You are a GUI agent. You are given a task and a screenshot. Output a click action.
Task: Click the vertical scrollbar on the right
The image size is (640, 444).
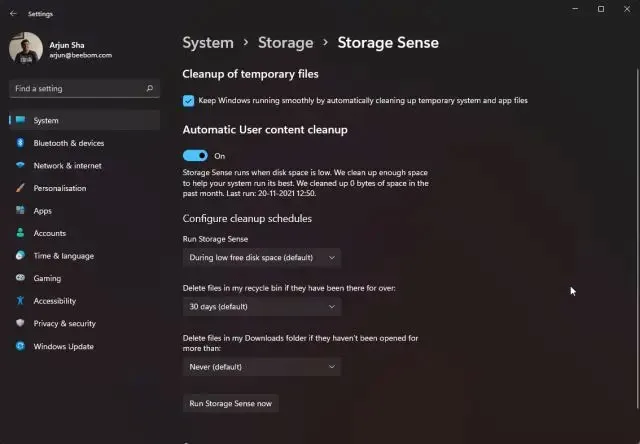pyautogui.click(x=637, y=239)
